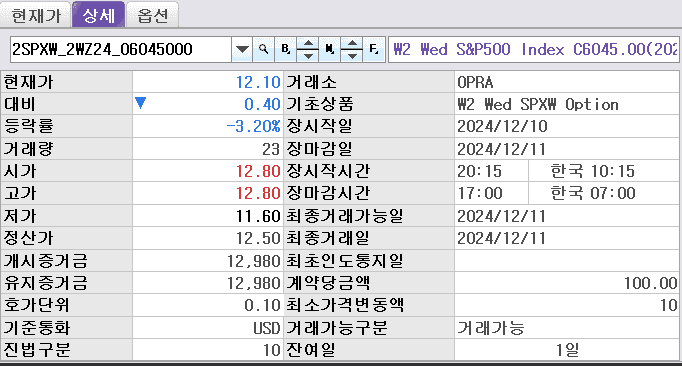Click the down arrow between M and F buttons
Viewport: 682px width, 366px height.
point(352,55)
